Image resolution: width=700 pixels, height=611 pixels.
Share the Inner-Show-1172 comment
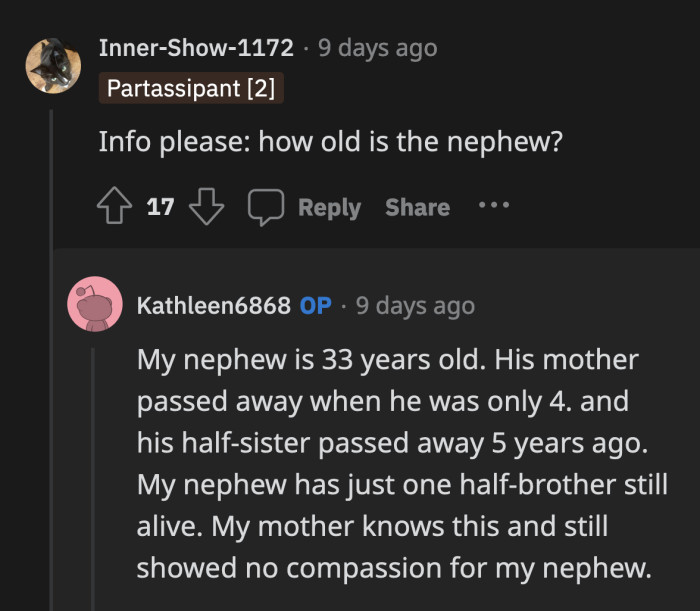tap(417, 207)
